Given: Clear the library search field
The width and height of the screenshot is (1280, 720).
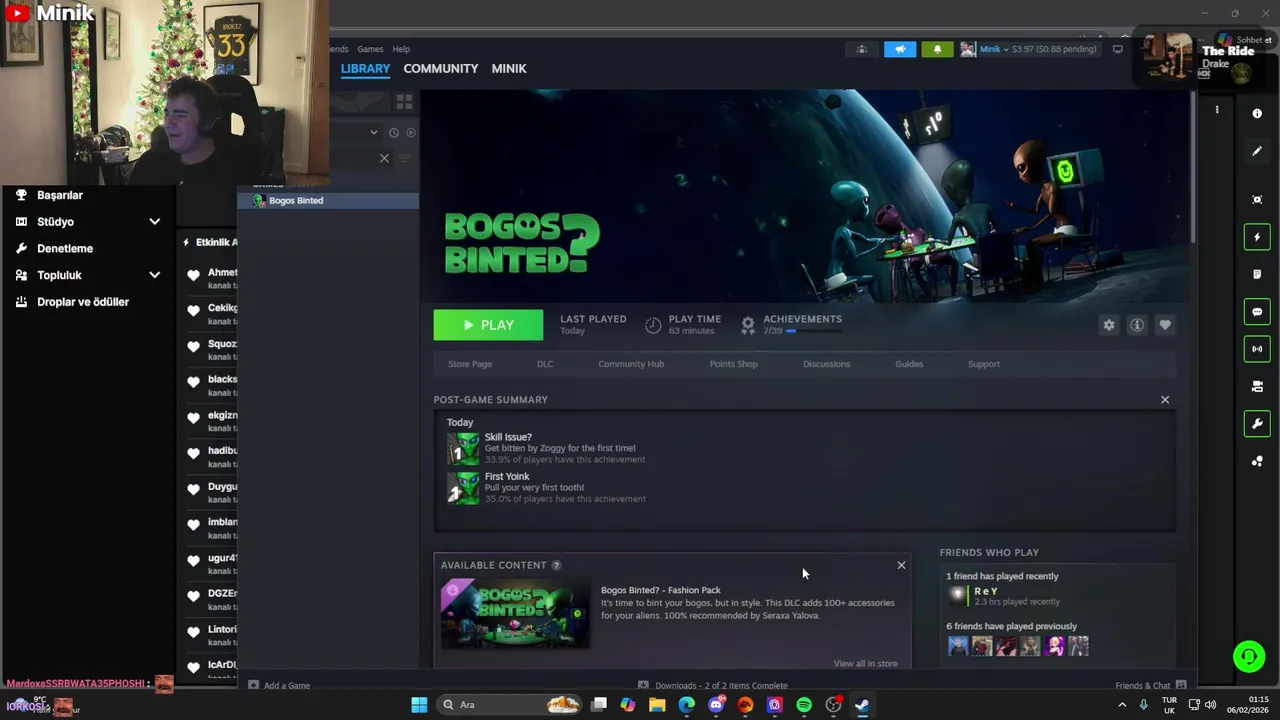Looking at the screenshot, I should 384,158.
